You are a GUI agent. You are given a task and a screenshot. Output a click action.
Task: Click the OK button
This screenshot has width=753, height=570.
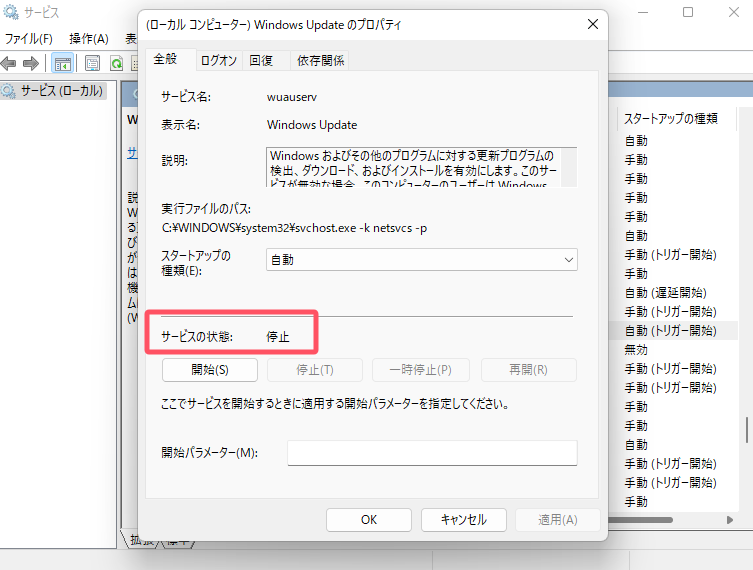pos(369,520)
